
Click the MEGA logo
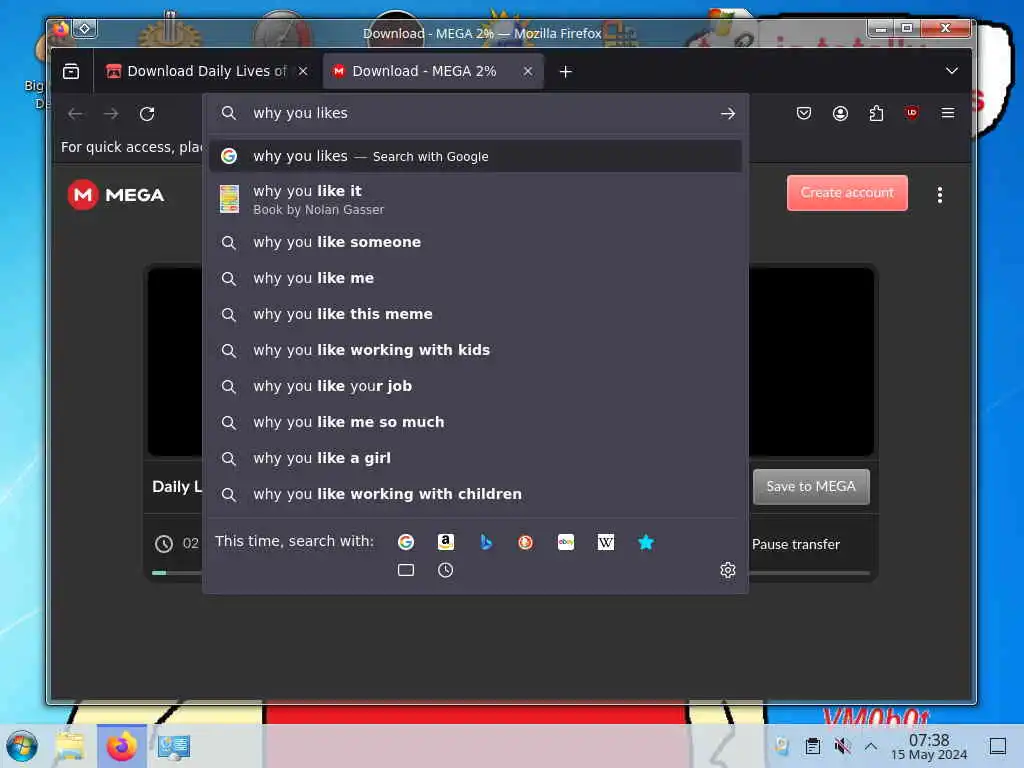point(116,195)
